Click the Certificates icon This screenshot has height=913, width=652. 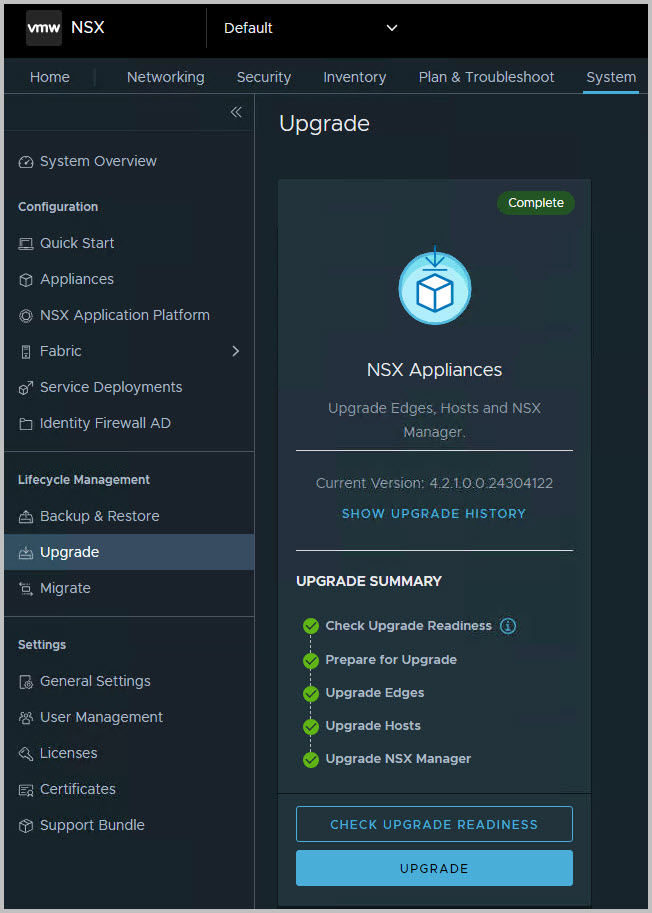click(26, 790)
